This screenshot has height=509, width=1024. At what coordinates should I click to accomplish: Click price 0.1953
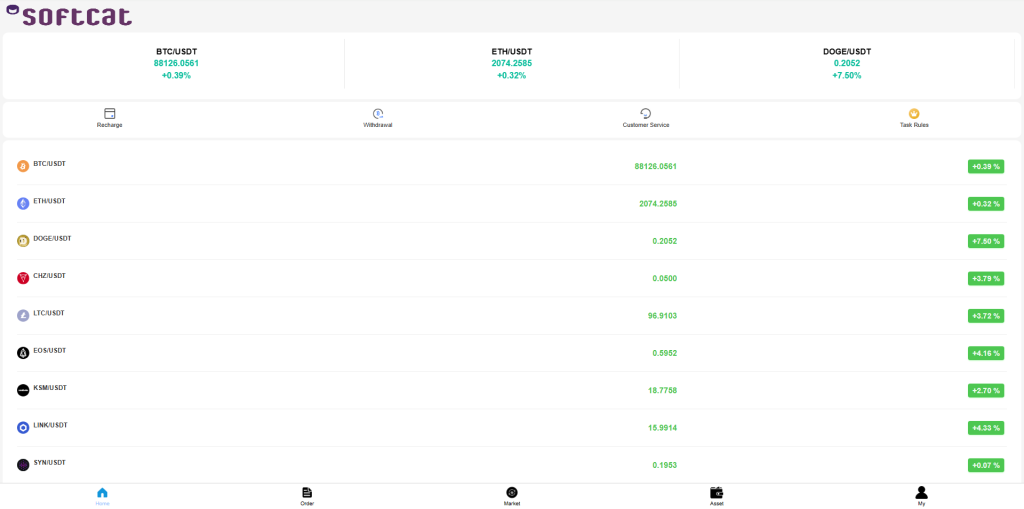(x=665, y=465)
